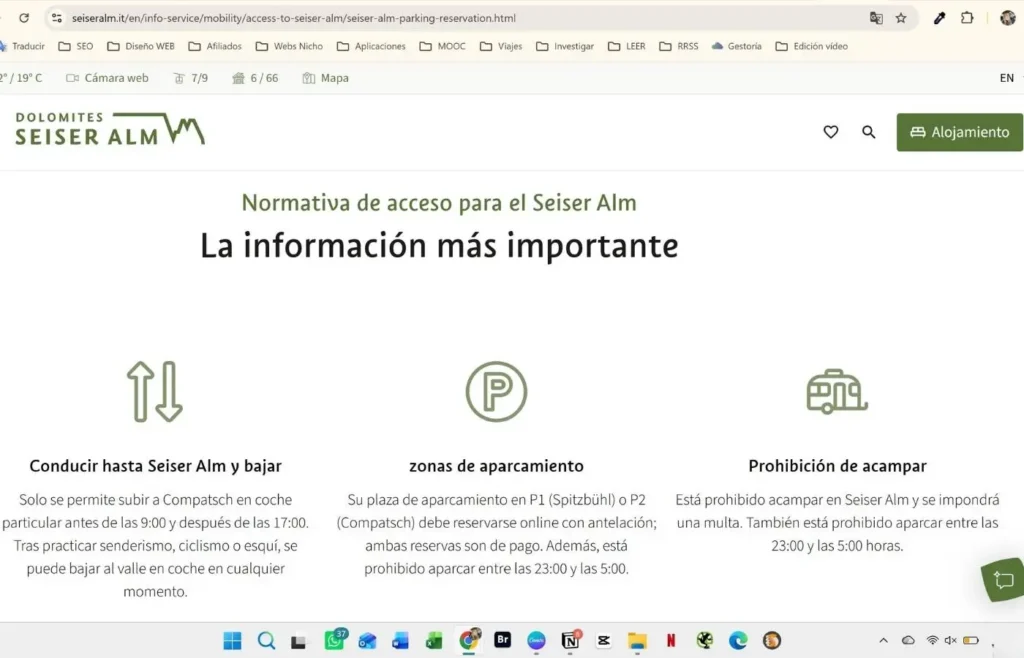Screen dimensions: 1024x658
Task: Open the green chat widget button
Action: point(1003,579)
